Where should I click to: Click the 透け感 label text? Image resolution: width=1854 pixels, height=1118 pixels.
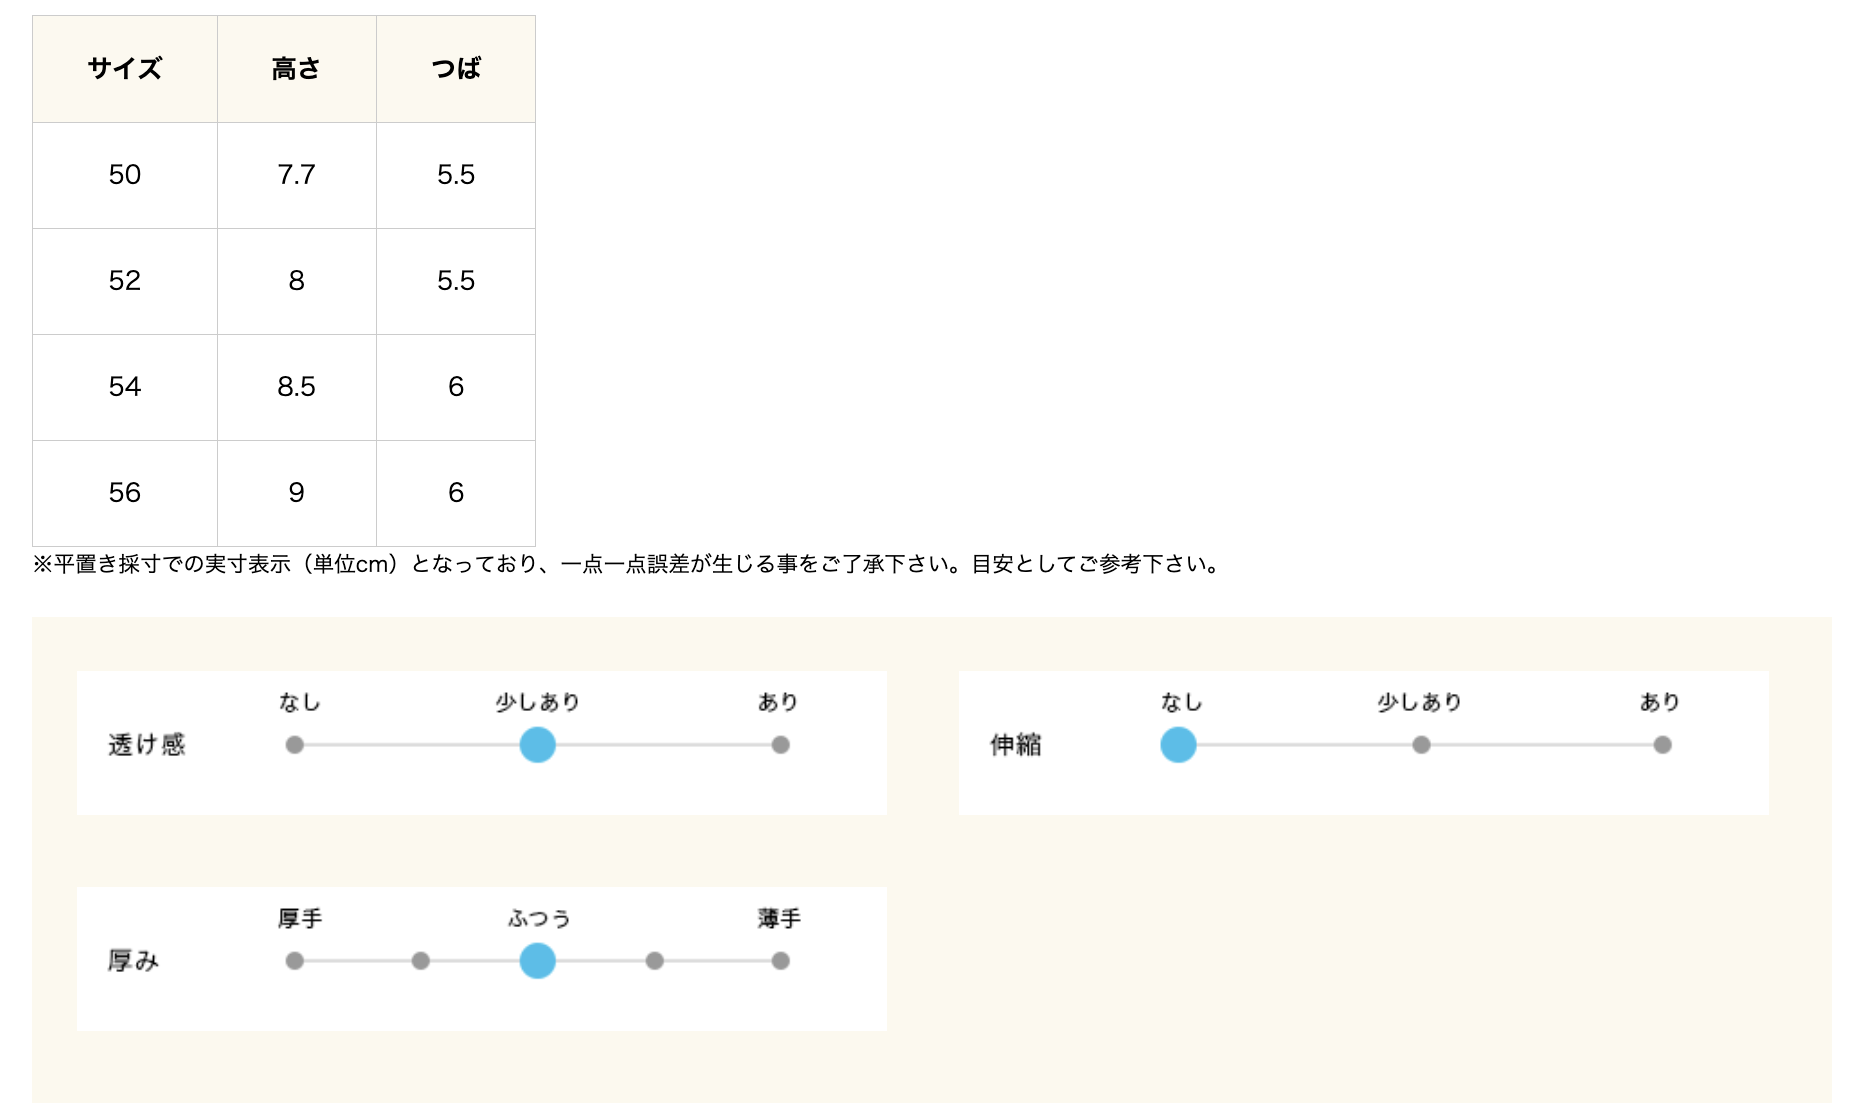147,745
